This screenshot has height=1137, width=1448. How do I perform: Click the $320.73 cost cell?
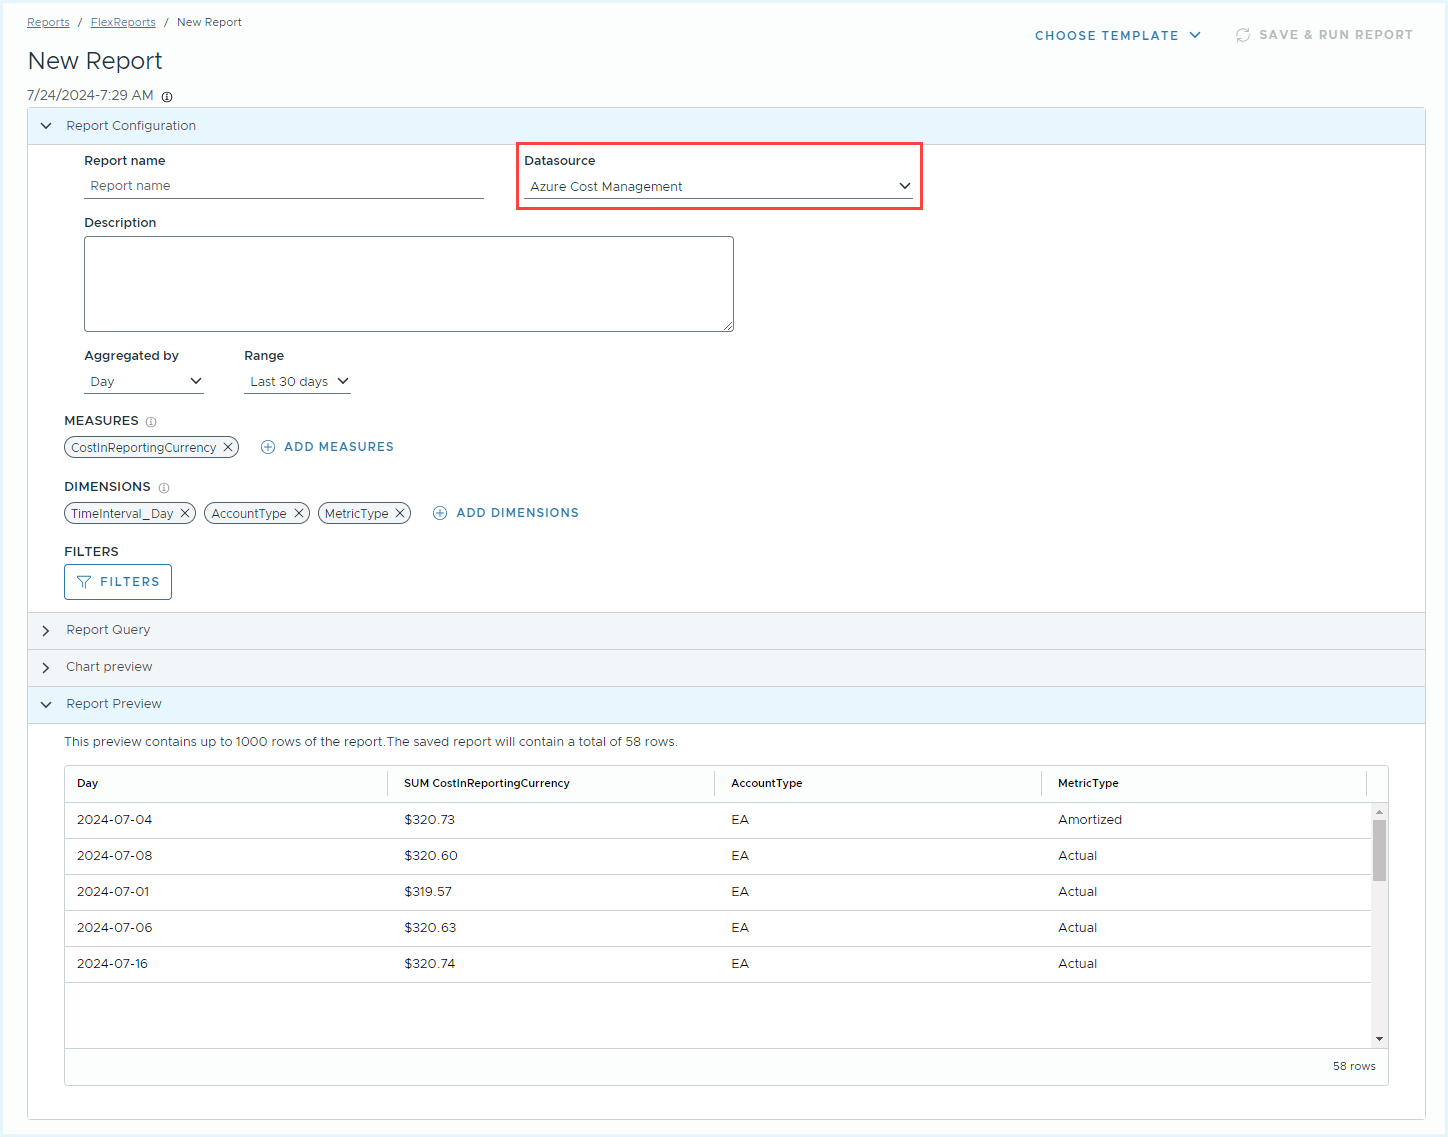429,820
